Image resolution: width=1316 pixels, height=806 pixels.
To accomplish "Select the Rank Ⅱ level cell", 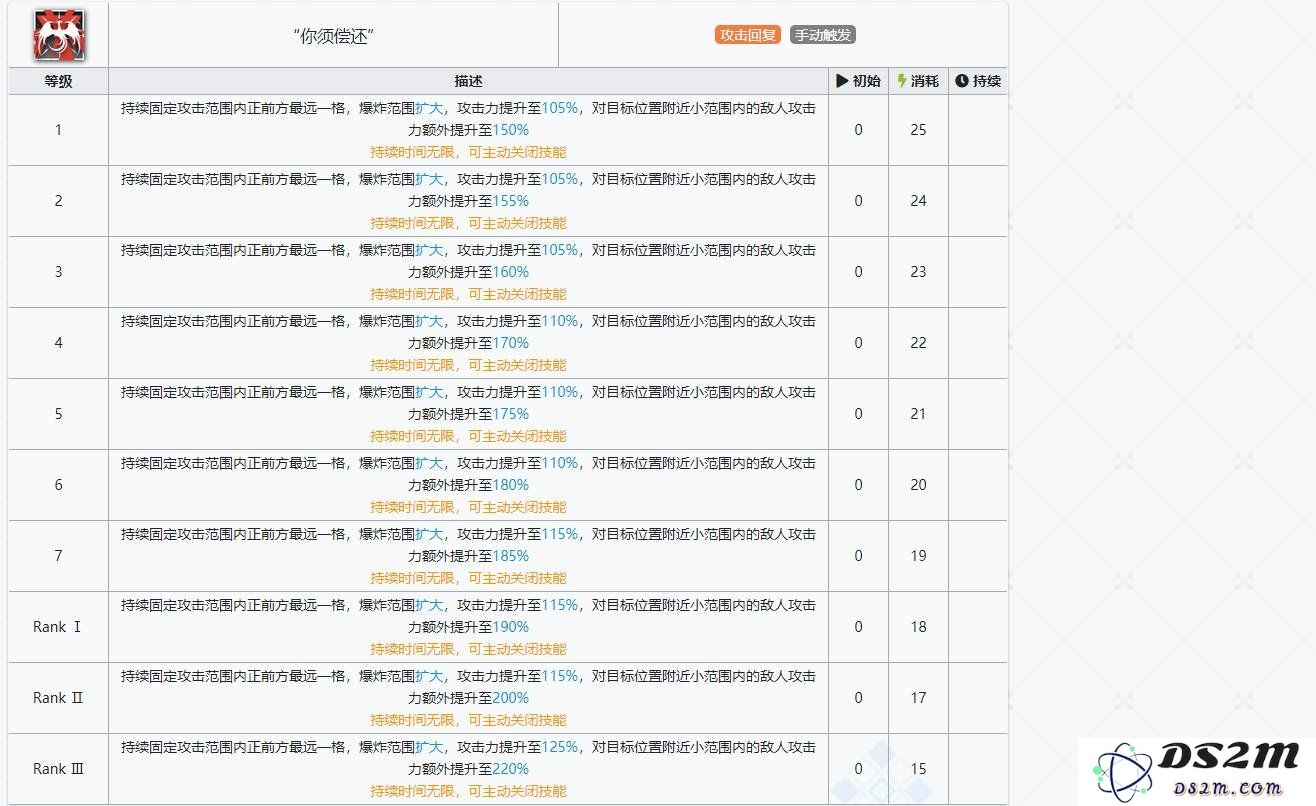I will (58, 698).
